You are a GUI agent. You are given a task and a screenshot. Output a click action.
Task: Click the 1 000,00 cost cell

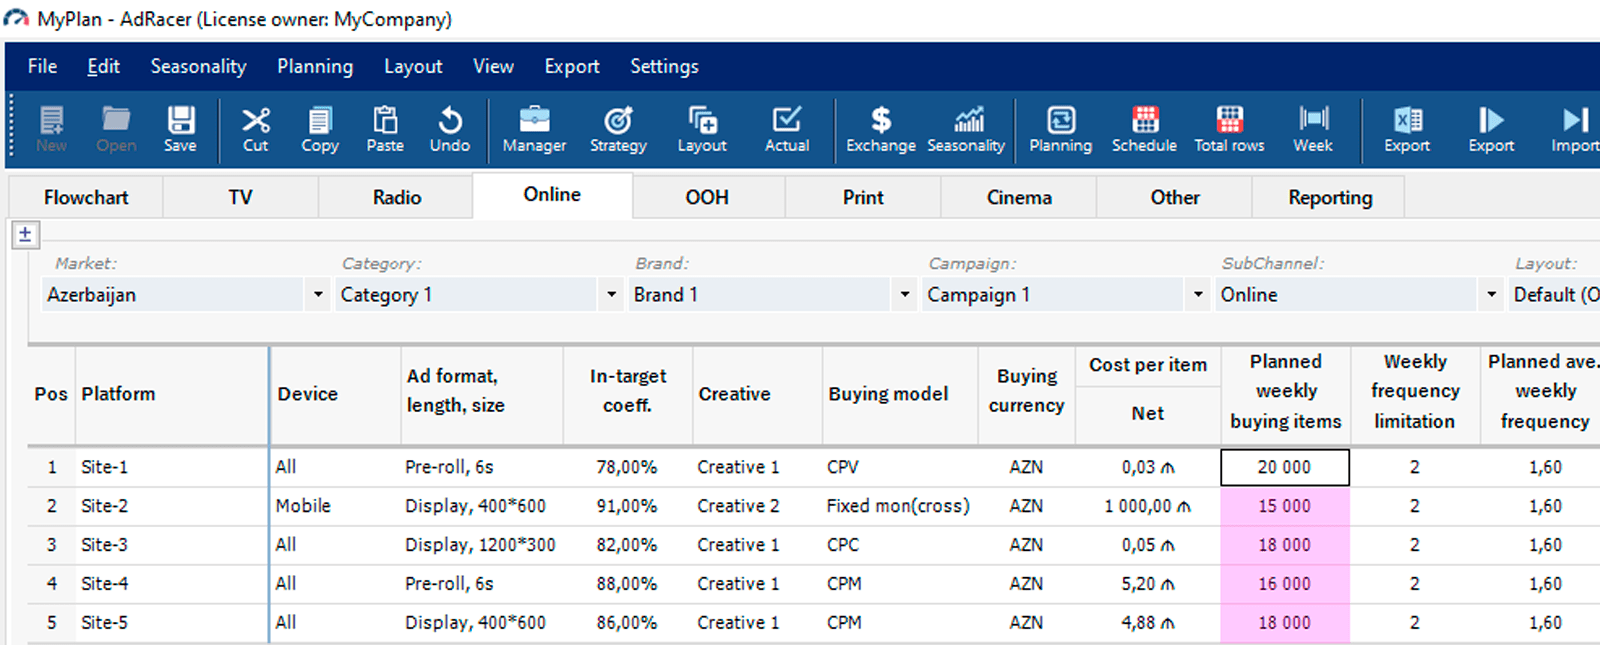(1147, 506)
